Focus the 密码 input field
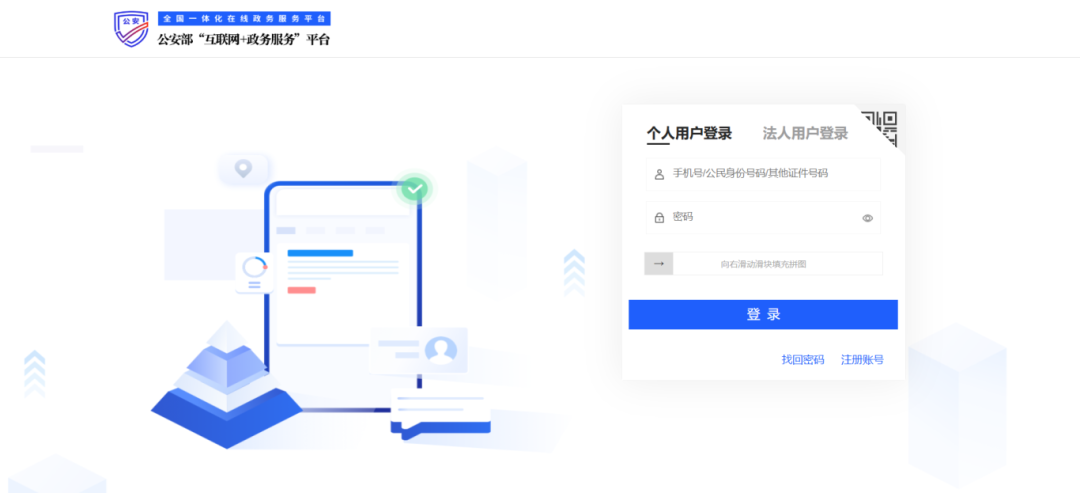This screenshot has width=1080, height=493. (x=760, y=218)
